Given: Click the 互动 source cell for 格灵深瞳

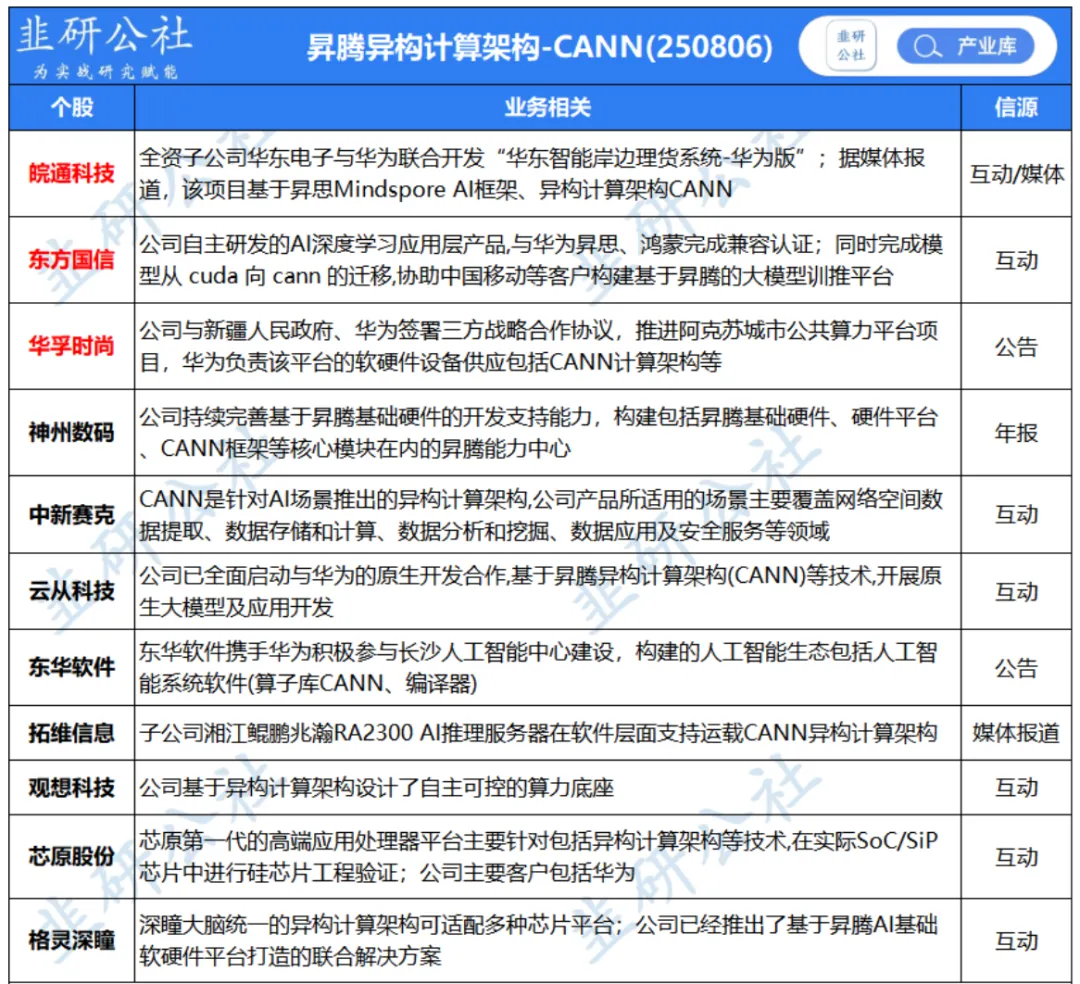Looking at the screenshot, I should (1016, 941).
